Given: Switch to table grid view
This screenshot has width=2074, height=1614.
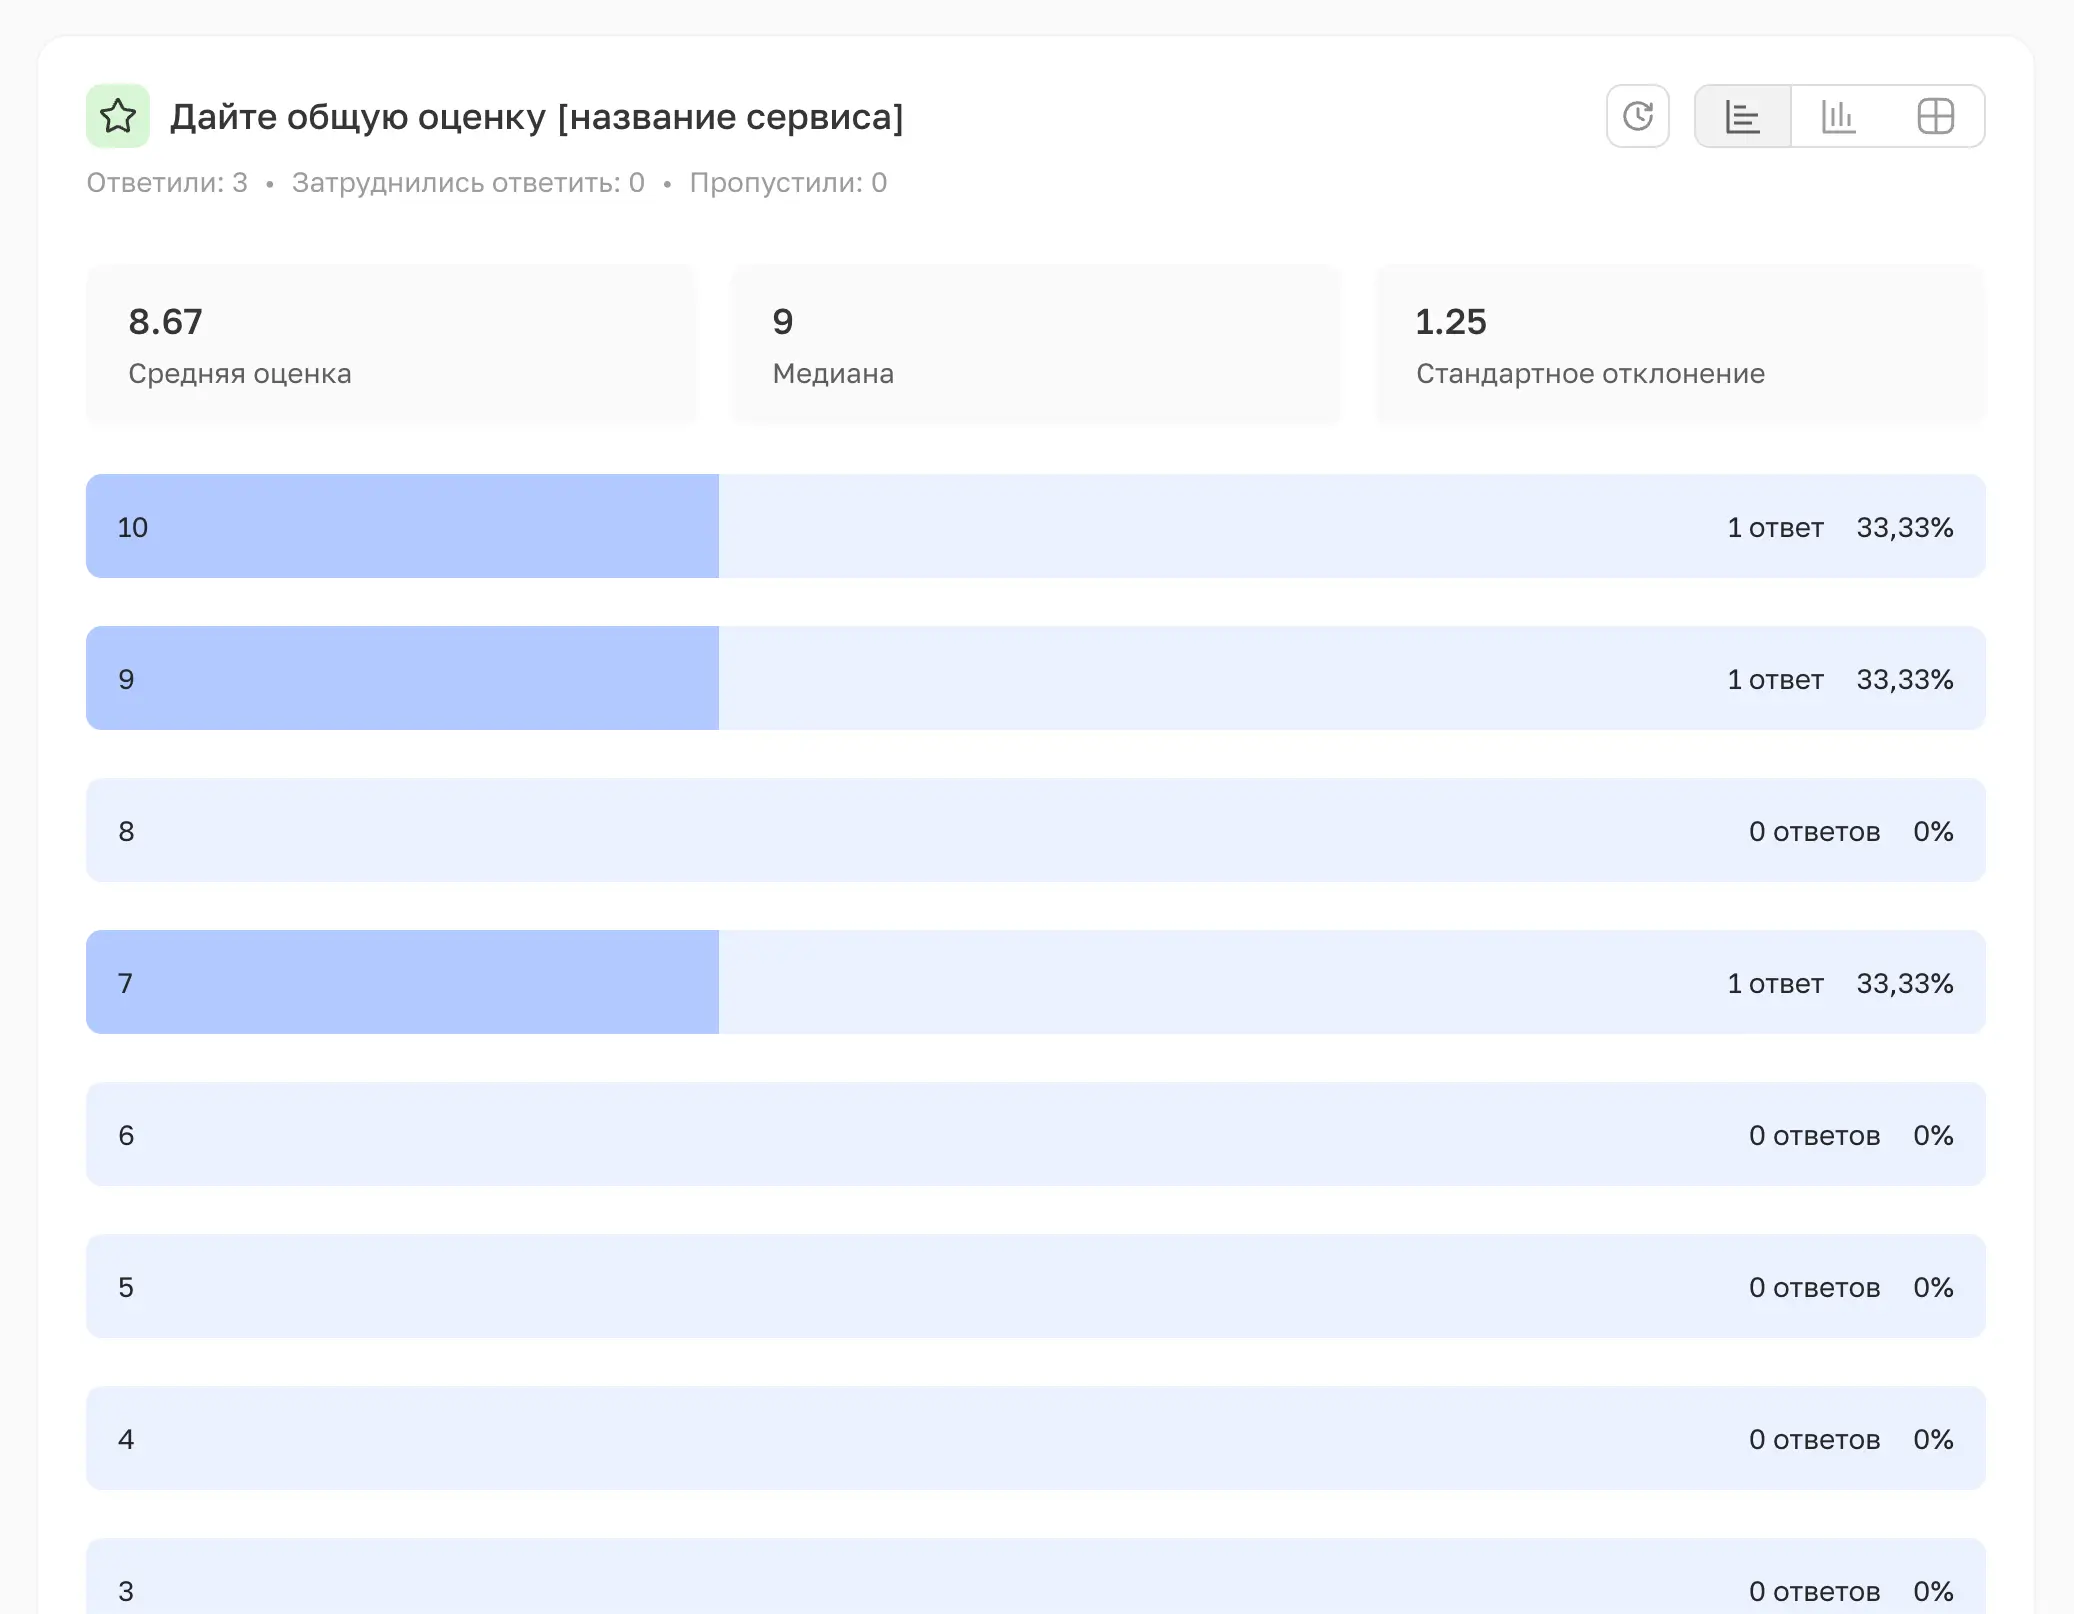Looking at the screenshot, I should pyautogui.click(x=1935, y=116).
